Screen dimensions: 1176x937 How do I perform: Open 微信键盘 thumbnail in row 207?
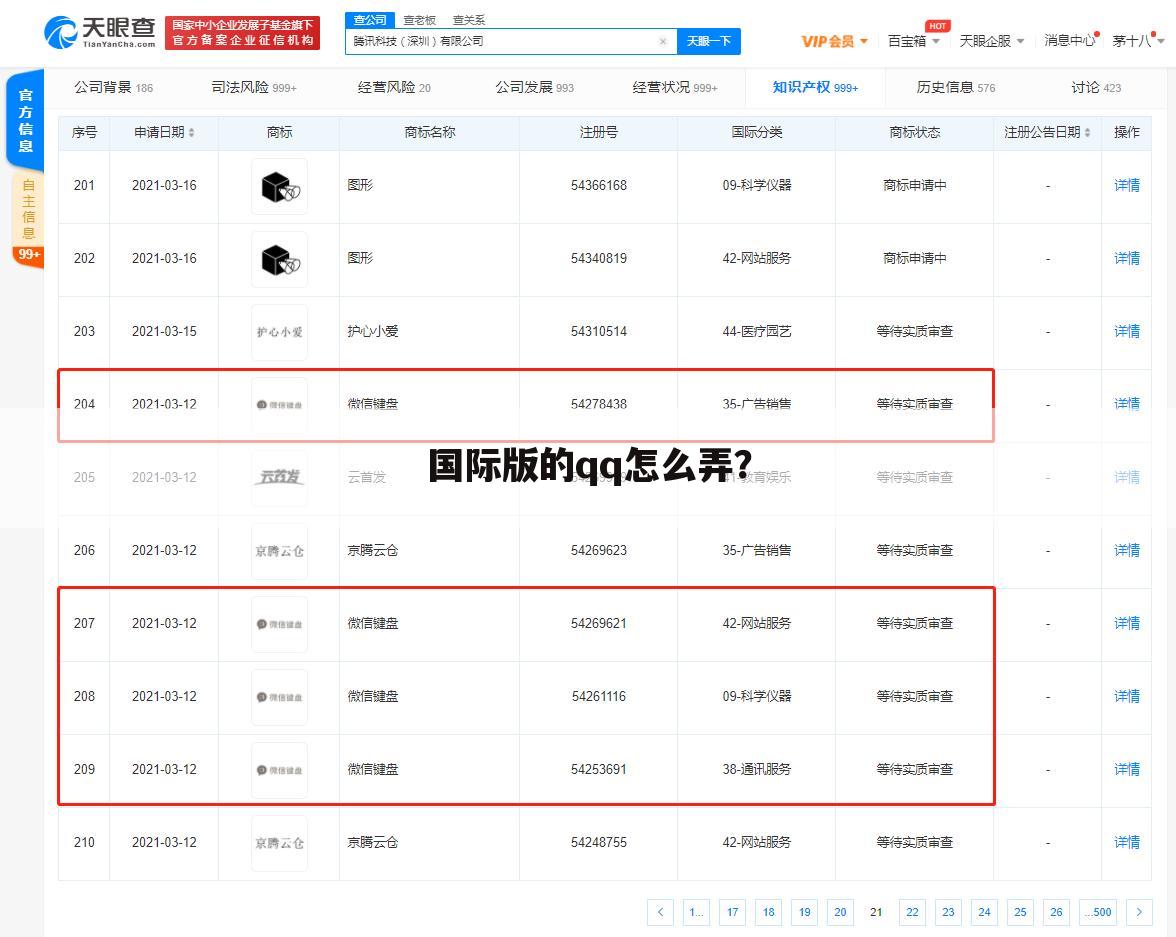[x=280, y=624]
